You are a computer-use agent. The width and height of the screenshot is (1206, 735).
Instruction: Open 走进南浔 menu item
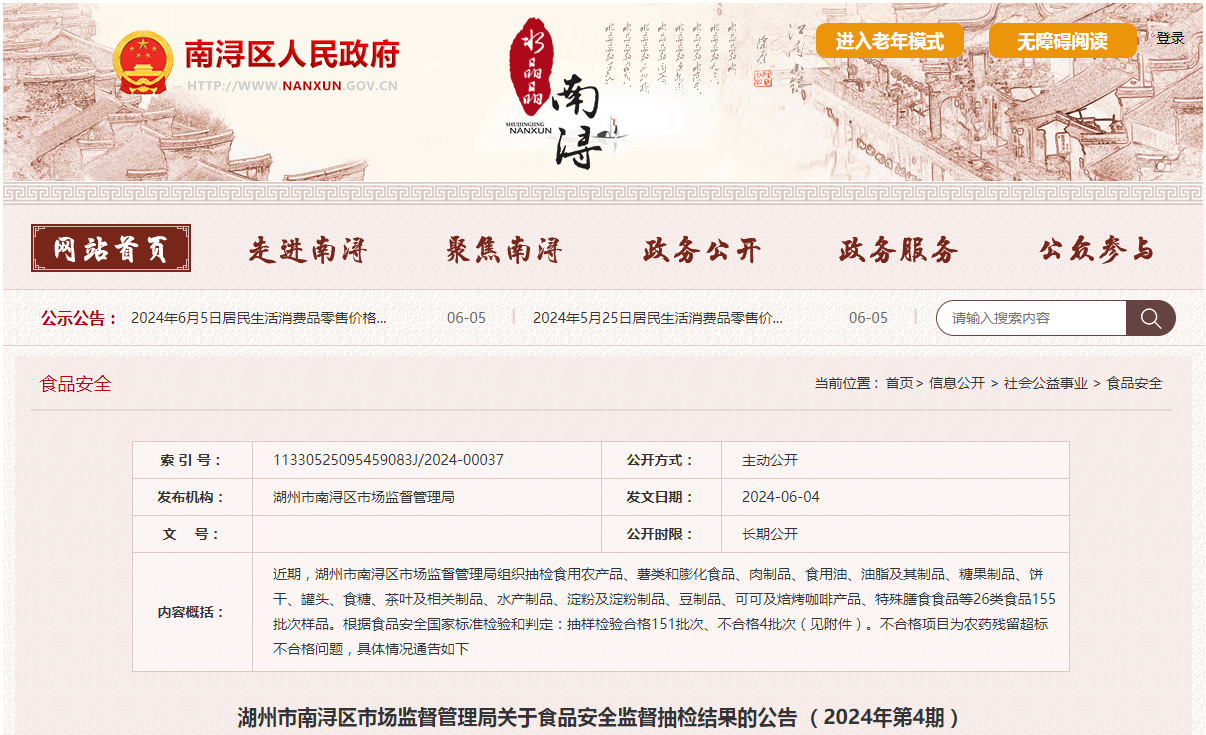point(308,250)
